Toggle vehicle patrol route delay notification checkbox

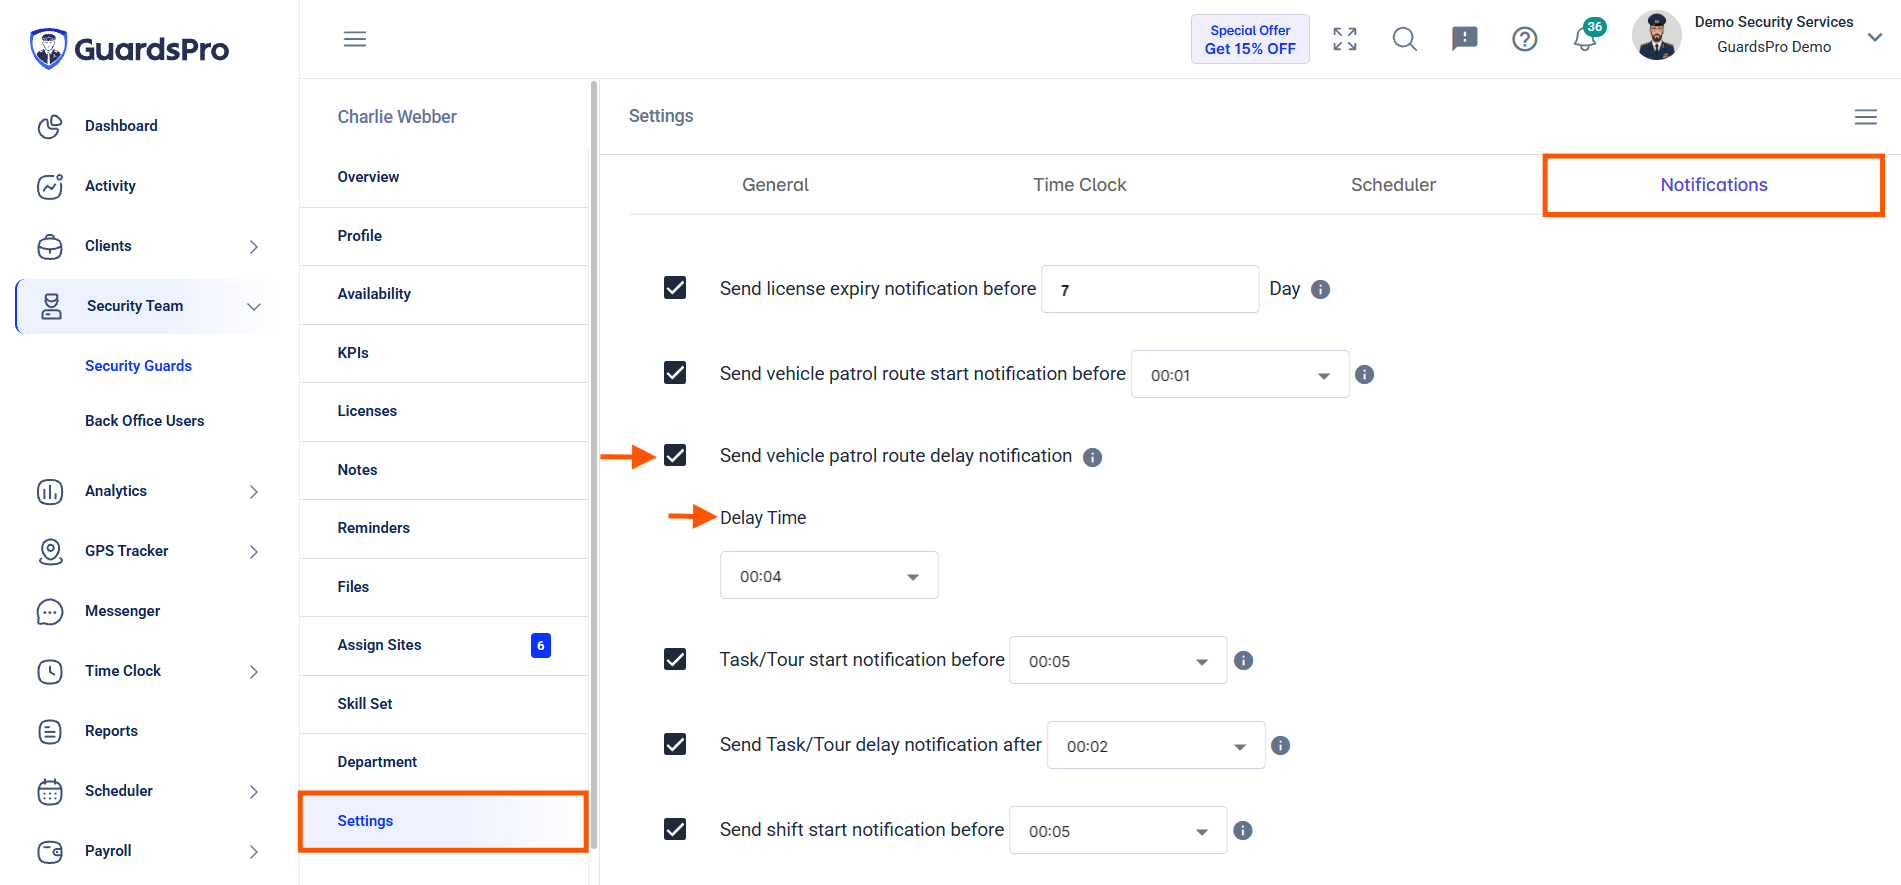pos(675,455)
